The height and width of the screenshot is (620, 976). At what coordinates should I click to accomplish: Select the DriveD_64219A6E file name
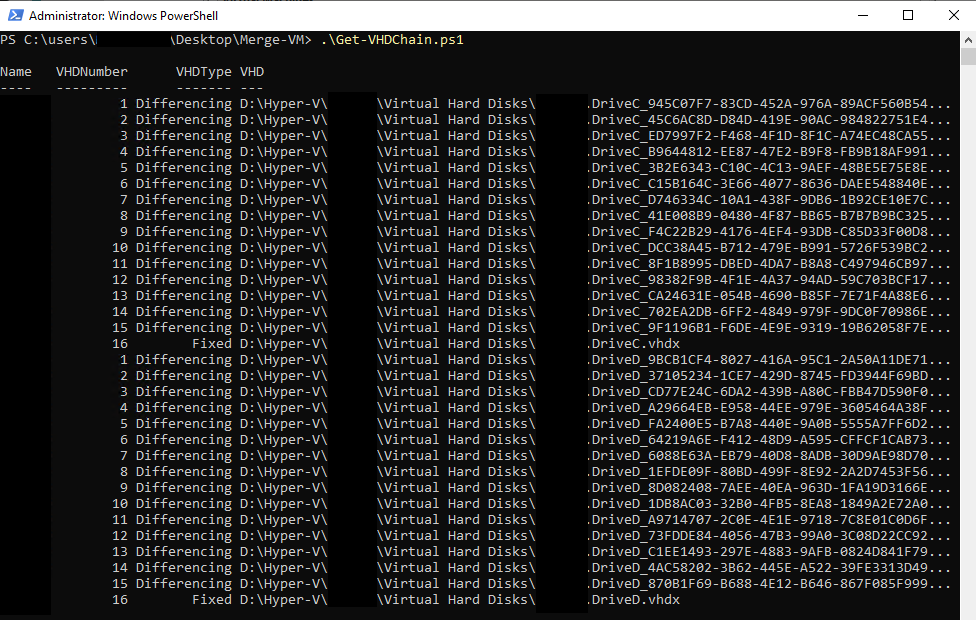[769, 439]
